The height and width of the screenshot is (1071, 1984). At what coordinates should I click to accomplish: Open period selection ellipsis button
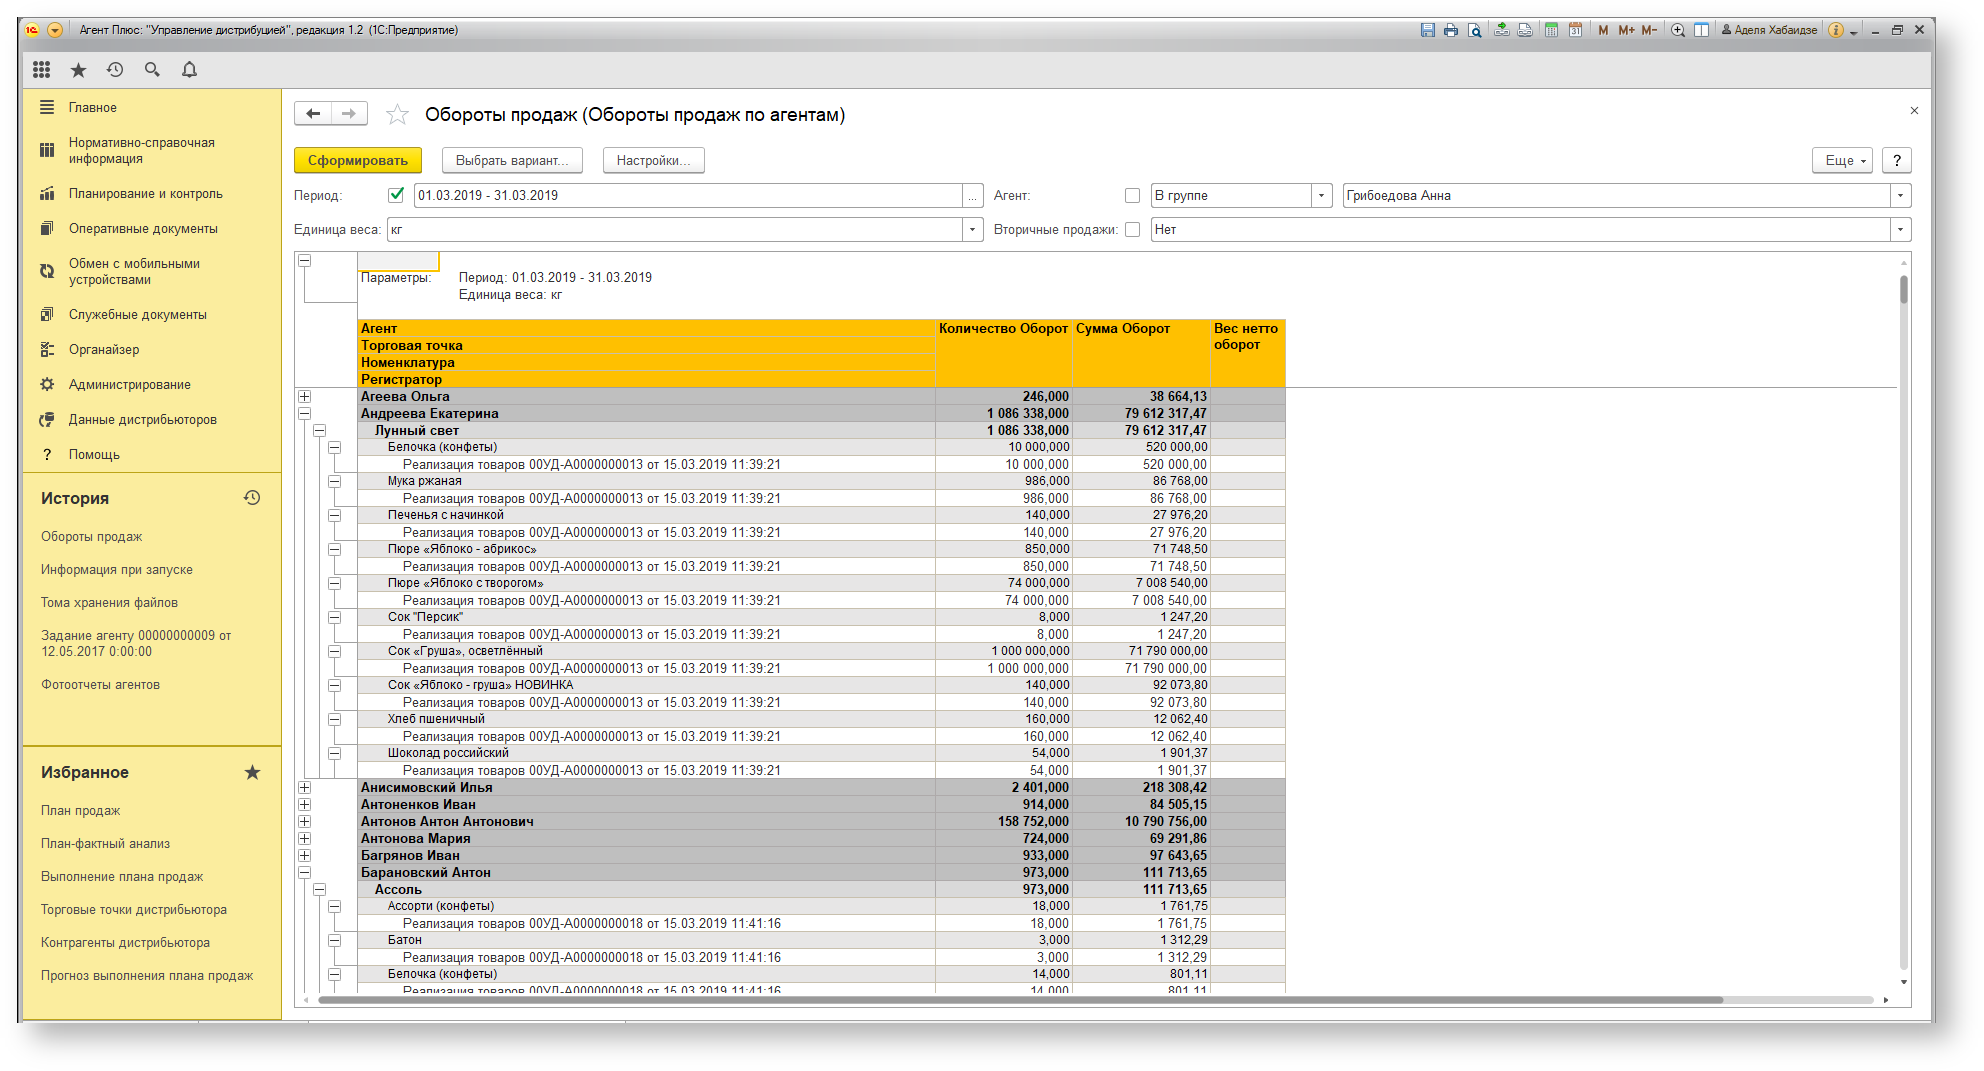(x=972, y=196)
